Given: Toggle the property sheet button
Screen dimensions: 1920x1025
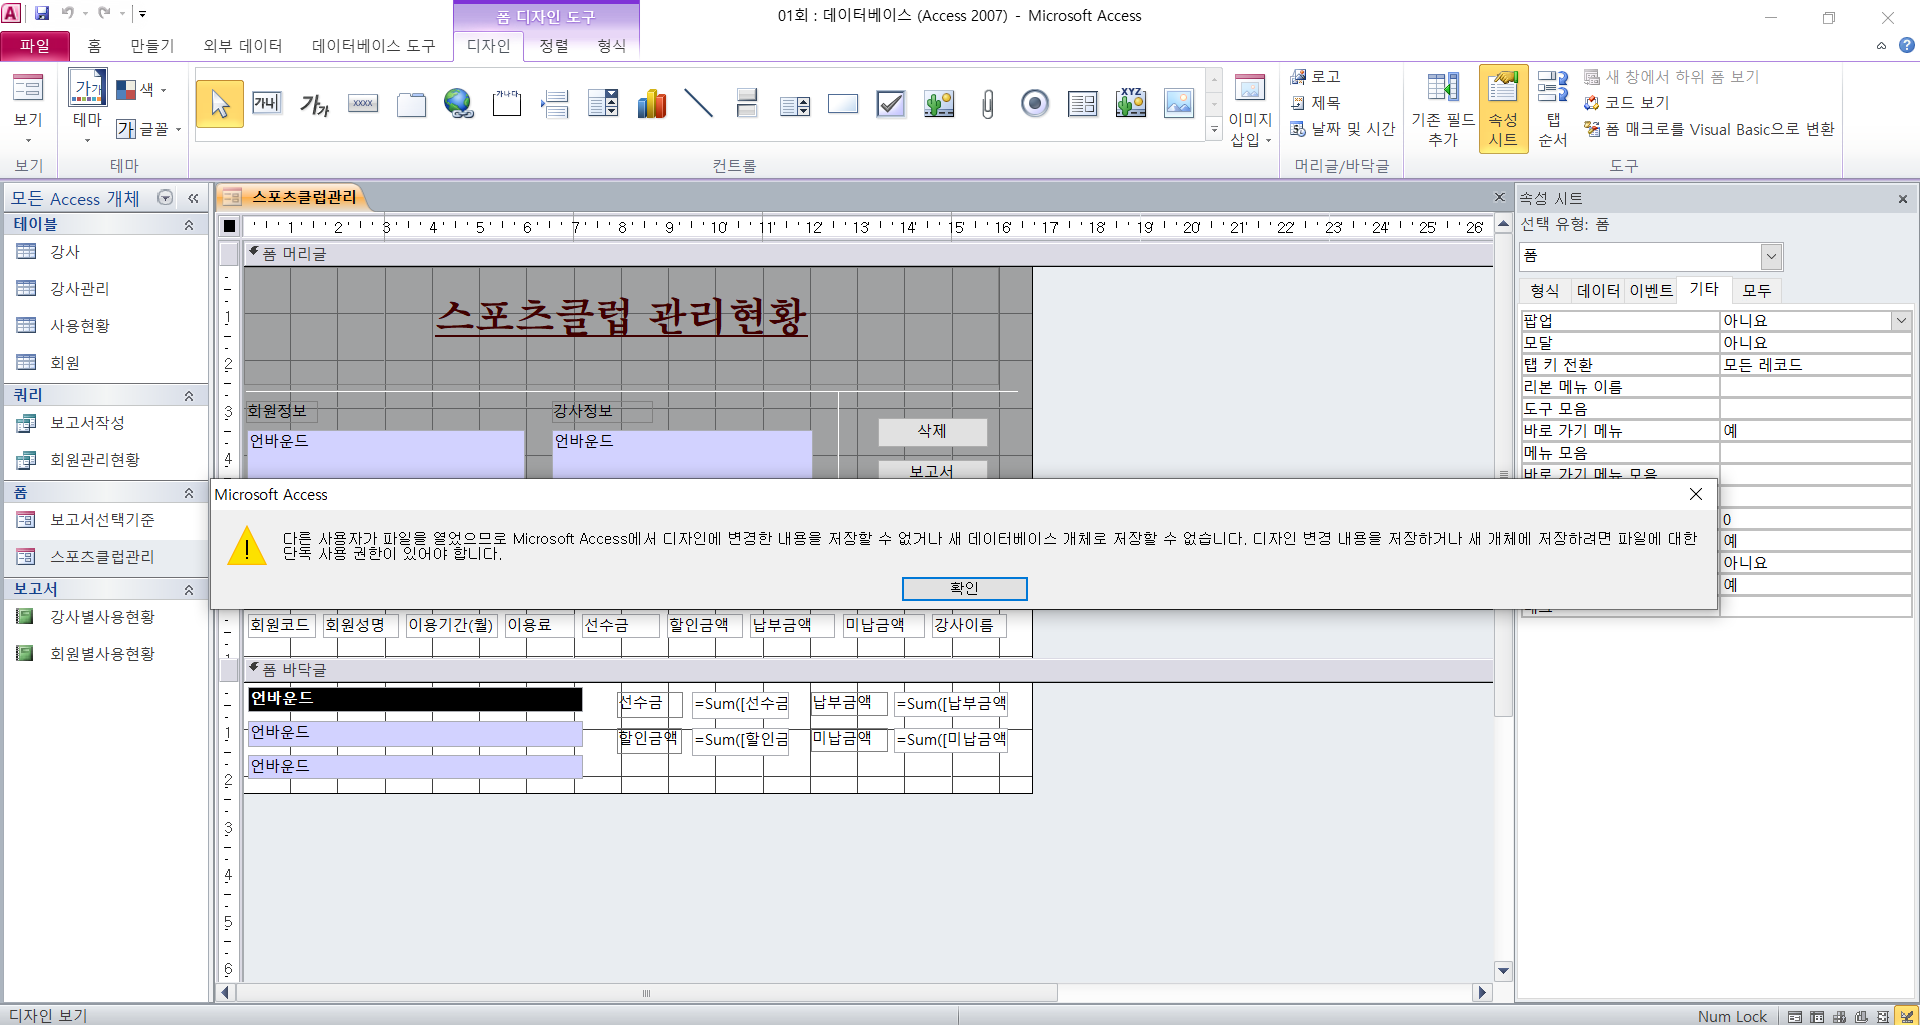Looking at the screenshot, I should pyautogui.click(x=1503, y=109).
